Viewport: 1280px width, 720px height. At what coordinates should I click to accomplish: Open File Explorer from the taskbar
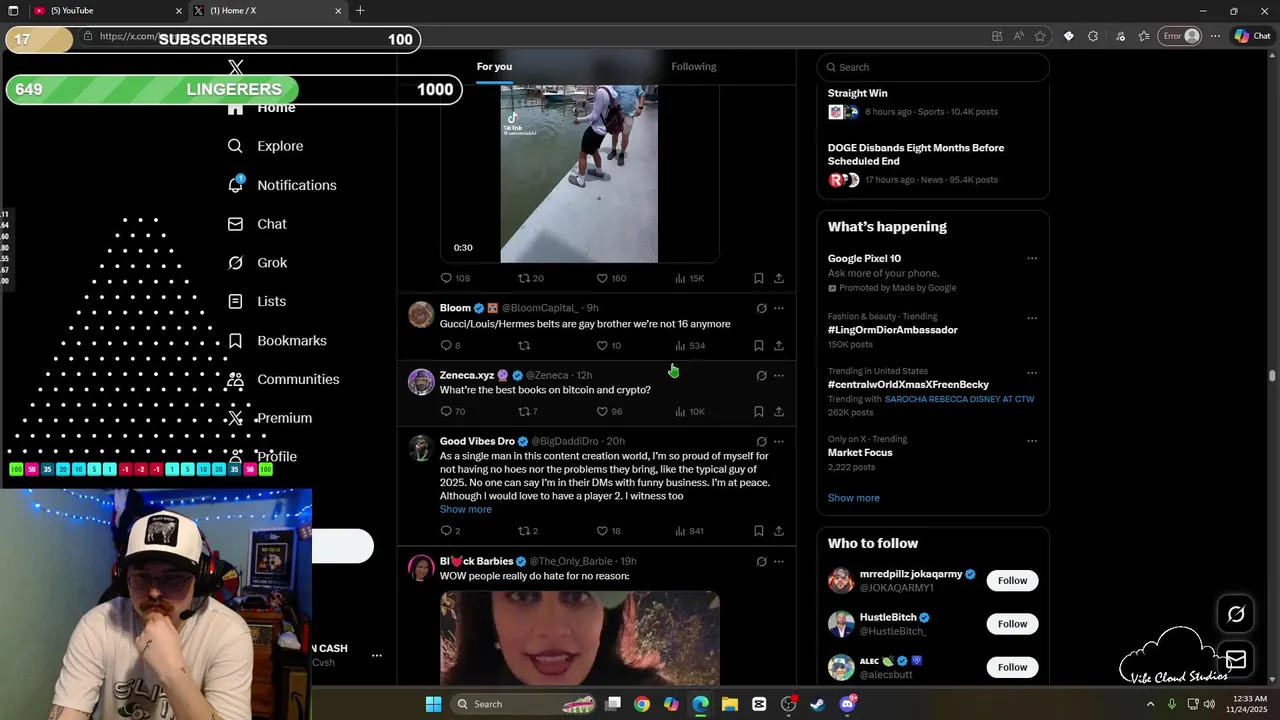pyautogui.click(x=729, y=704)
